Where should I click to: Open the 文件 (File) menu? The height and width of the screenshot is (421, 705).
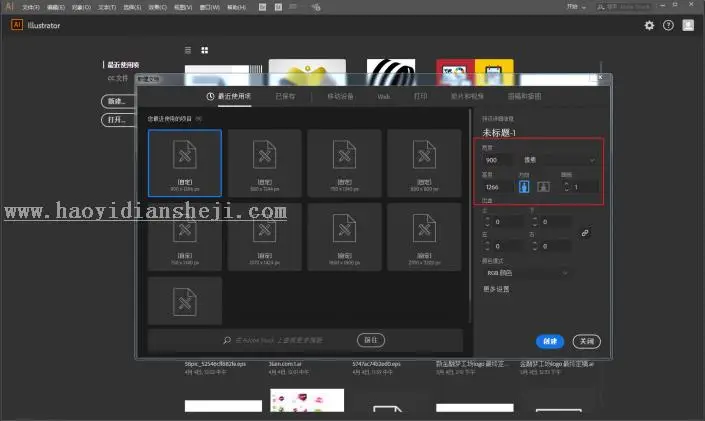(x=31, y=7)
